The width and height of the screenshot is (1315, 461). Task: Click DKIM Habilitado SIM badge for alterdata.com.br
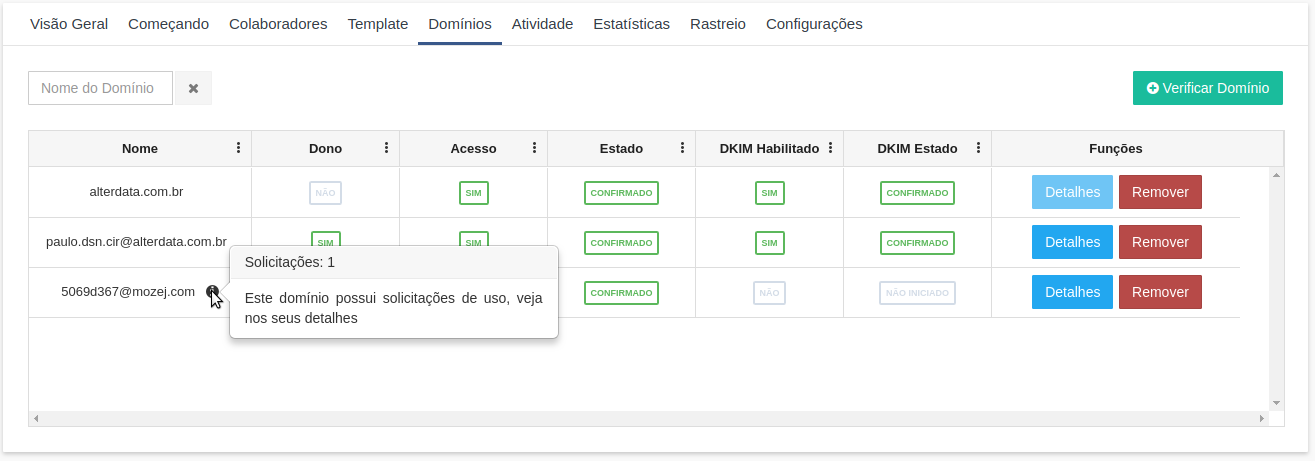pyautogui.click(x=769, y=193)
